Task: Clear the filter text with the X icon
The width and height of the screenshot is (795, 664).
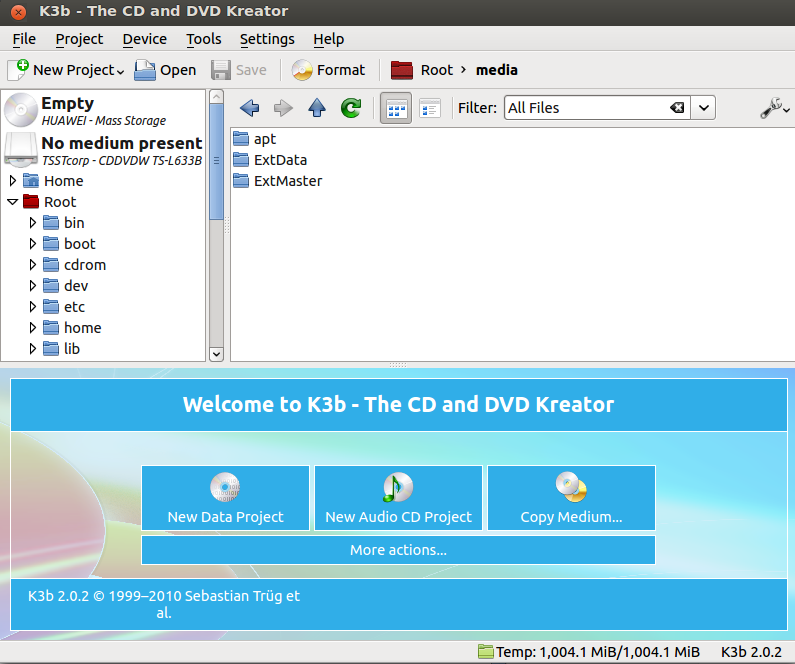Action: pos(677,107)
